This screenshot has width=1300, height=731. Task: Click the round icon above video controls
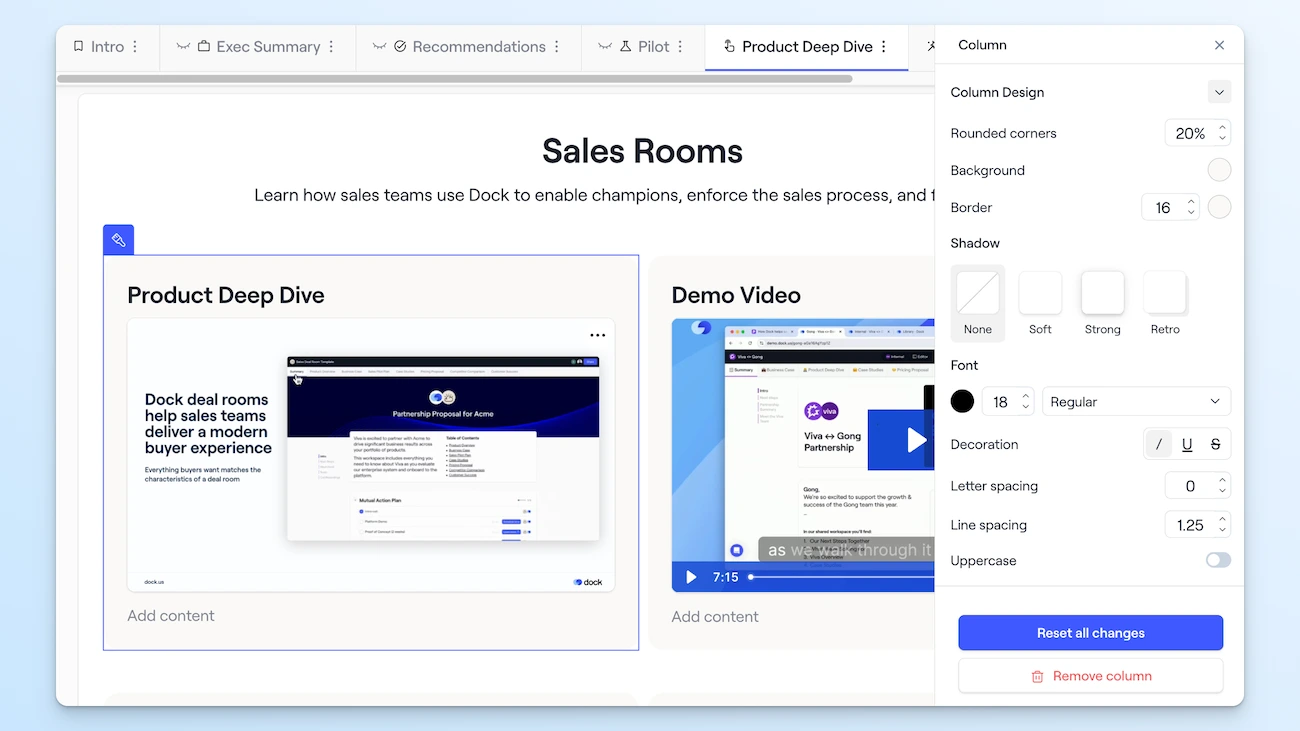point(737,550)
